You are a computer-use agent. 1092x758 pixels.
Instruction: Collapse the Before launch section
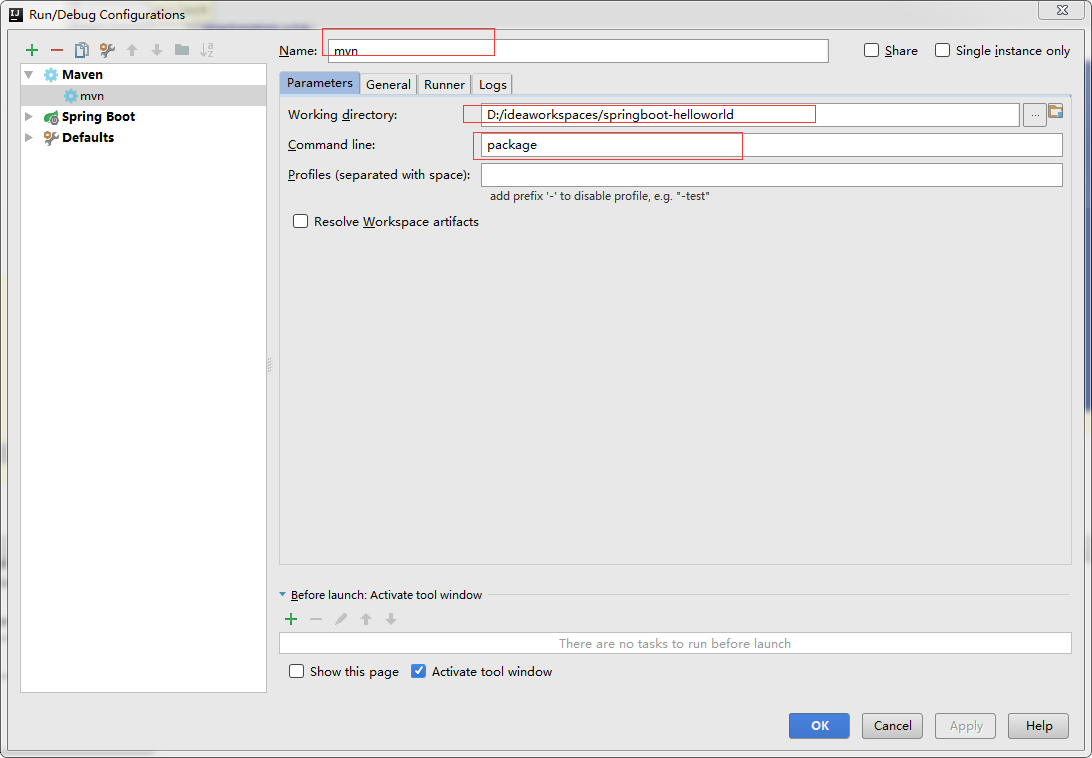283,595
